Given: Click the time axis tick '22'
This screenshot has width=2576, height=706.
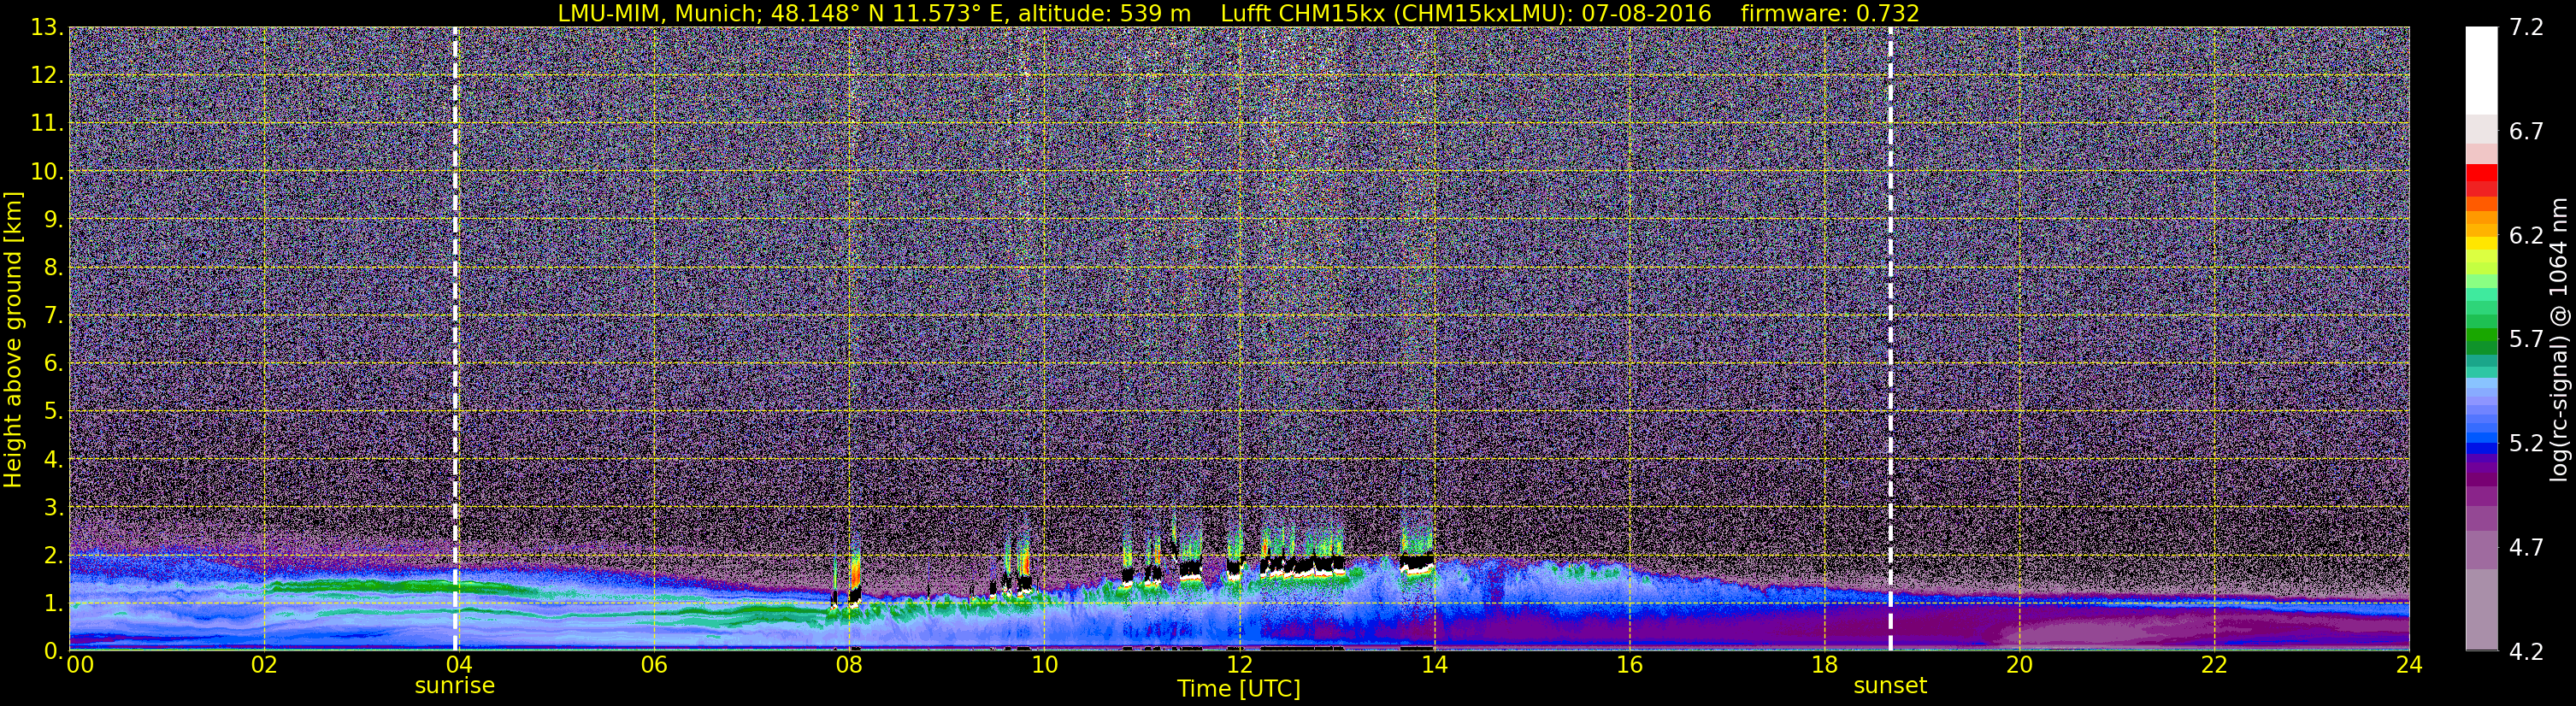Looking at the screenshot, I should point(2214,665).
